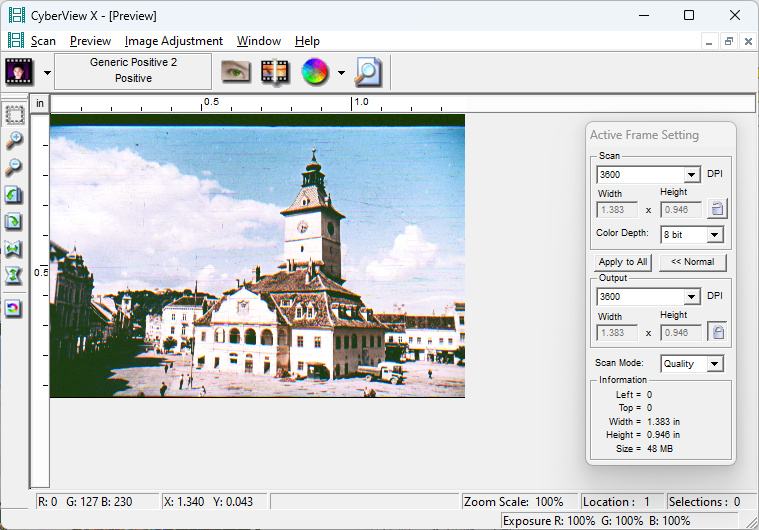Click the ruler unit 'in' button
The image size is (759, 530).
click(40, 103)
